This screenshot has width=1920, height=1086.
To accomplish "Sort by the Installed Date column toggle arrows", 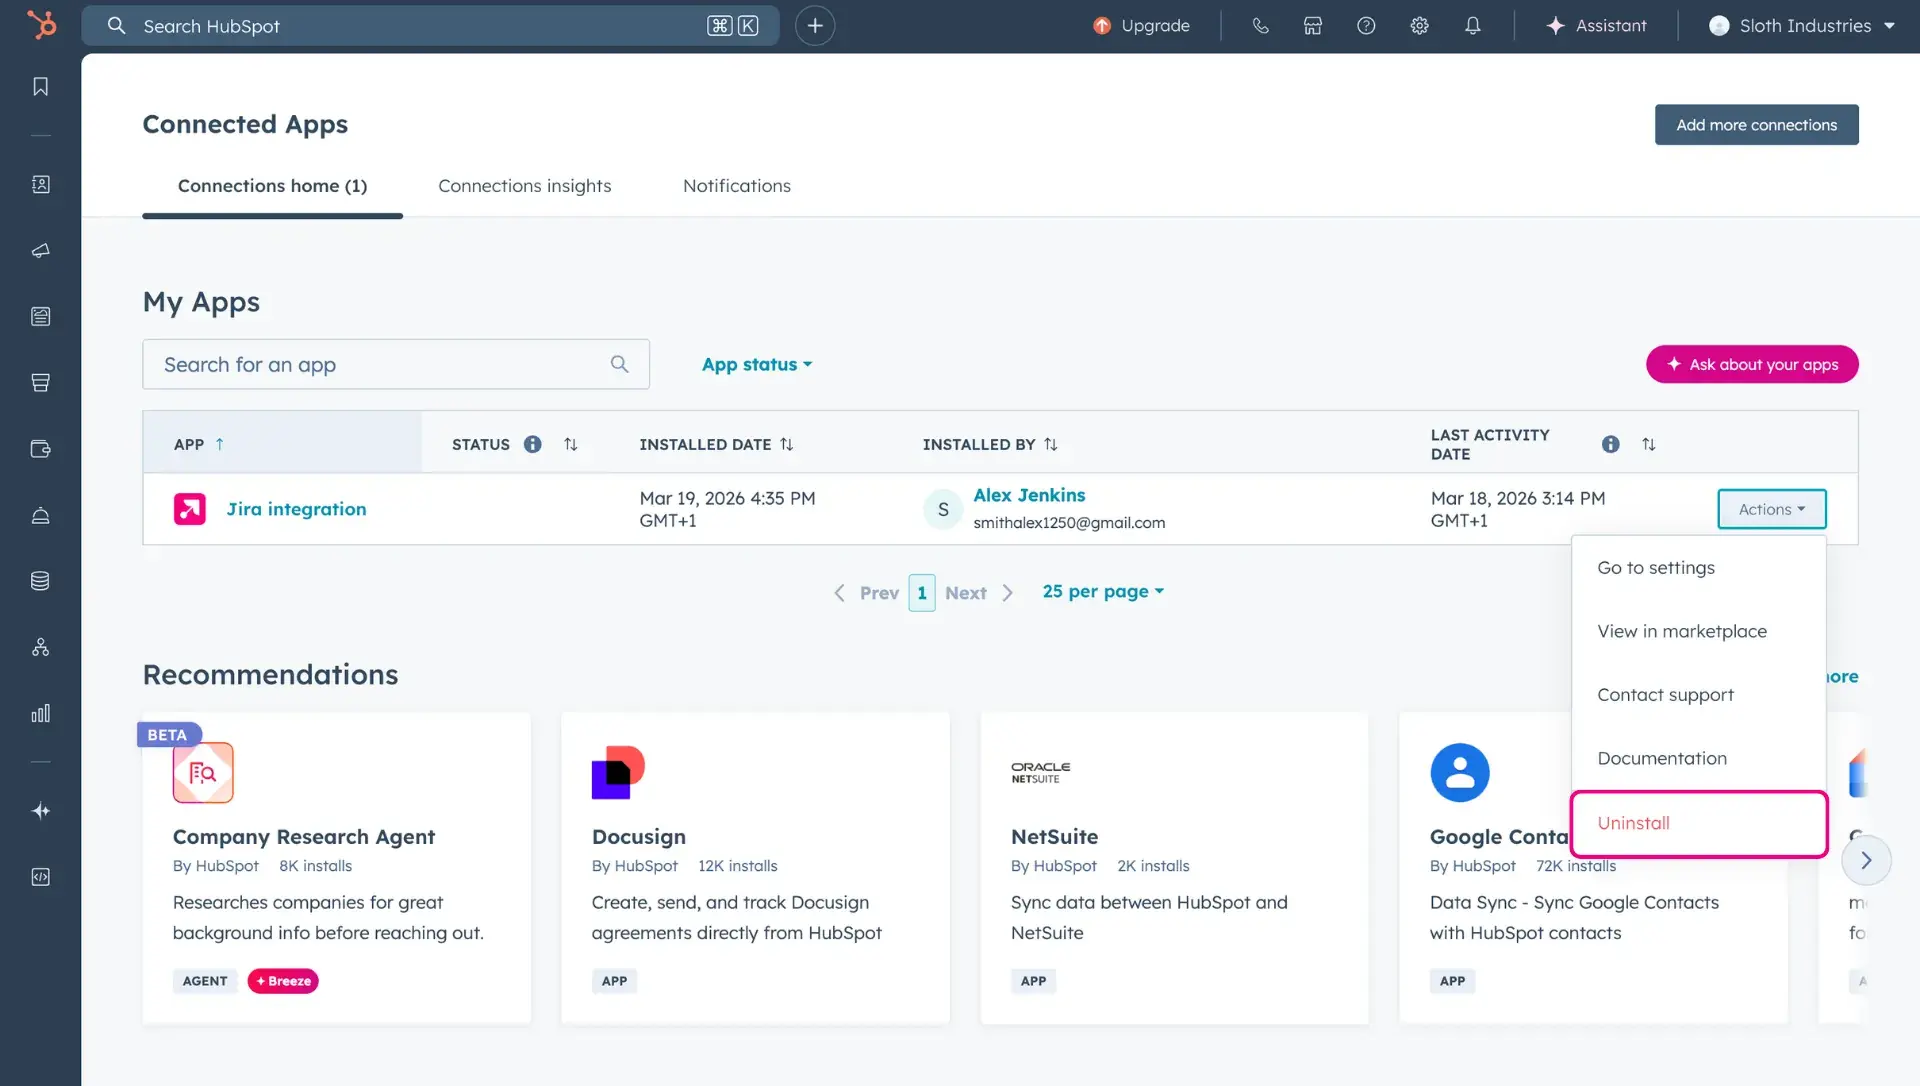I will coord(788,444).
